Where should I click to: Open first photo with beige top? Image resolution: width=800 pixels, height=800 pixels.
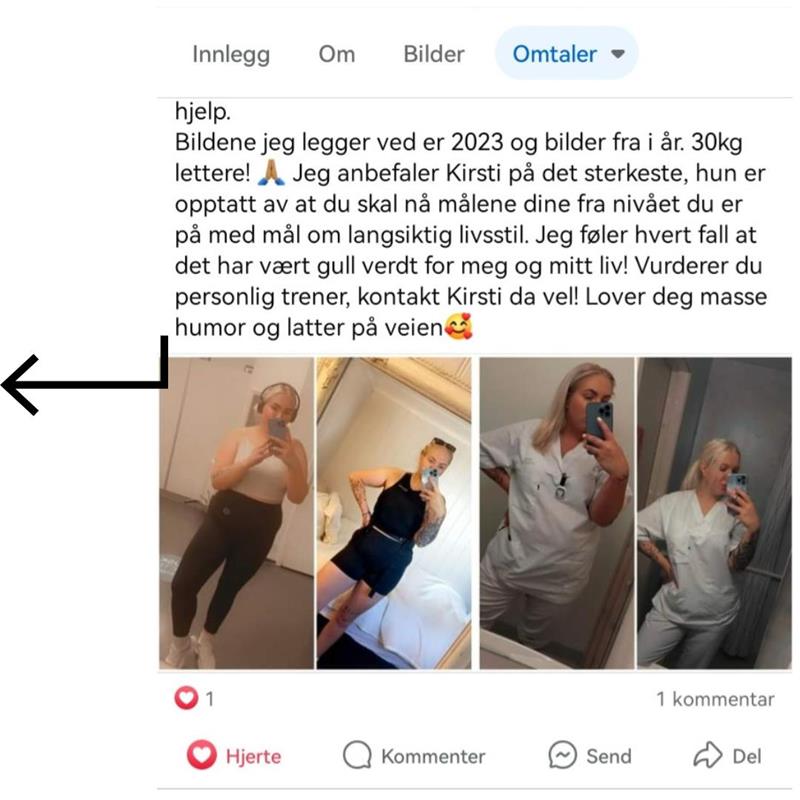point(237,513)
